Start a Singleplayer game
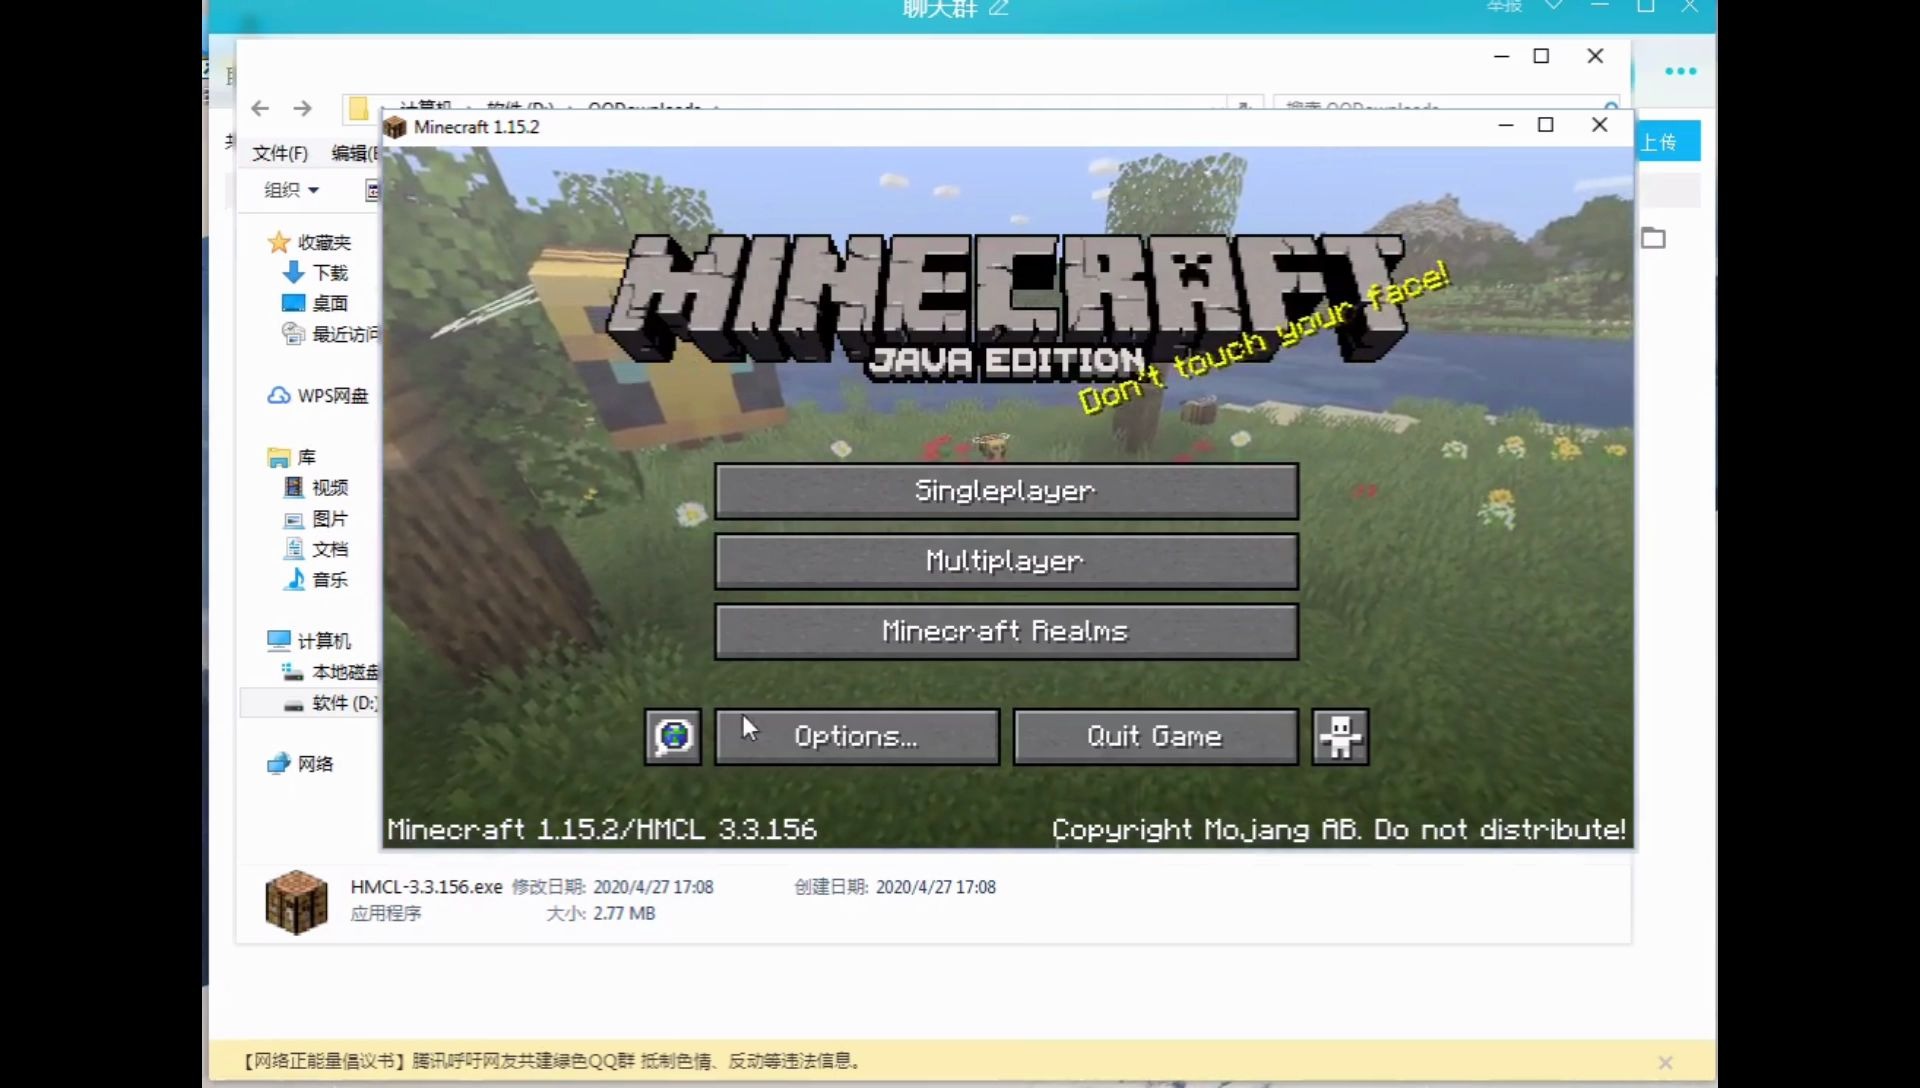This screenshot has width=1920, height=1088. [x=1006, y=490]
